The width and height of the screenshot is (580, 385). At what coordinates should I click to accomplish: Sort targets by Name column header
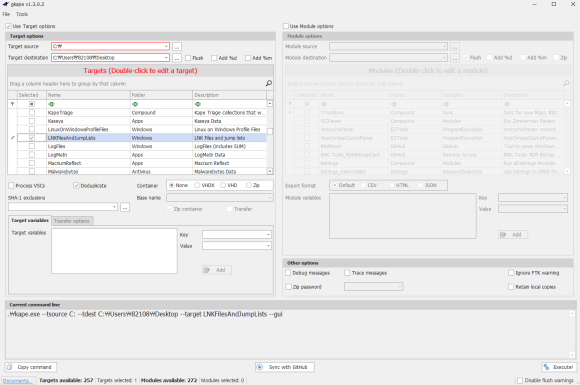[x=88, y=95]
